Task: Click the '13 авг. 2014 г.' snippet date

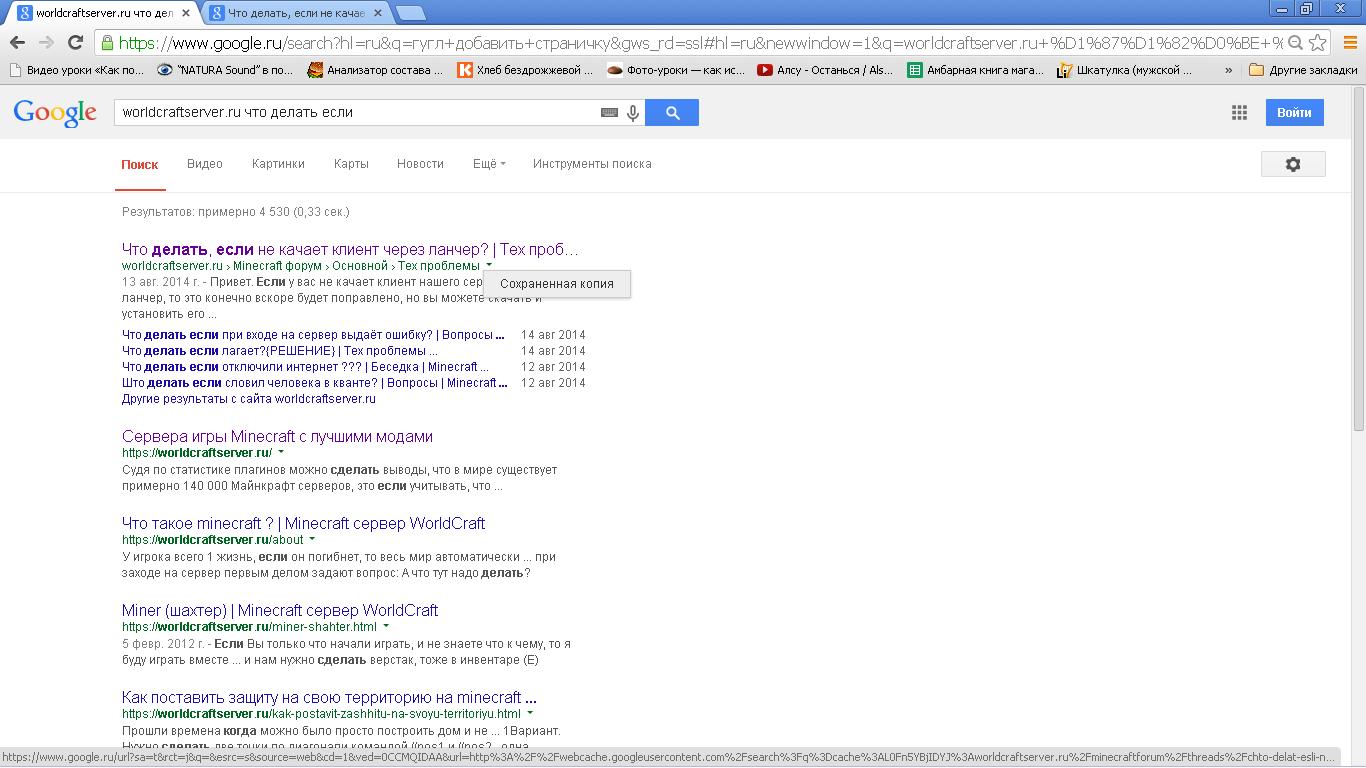Action: [162, 282]
